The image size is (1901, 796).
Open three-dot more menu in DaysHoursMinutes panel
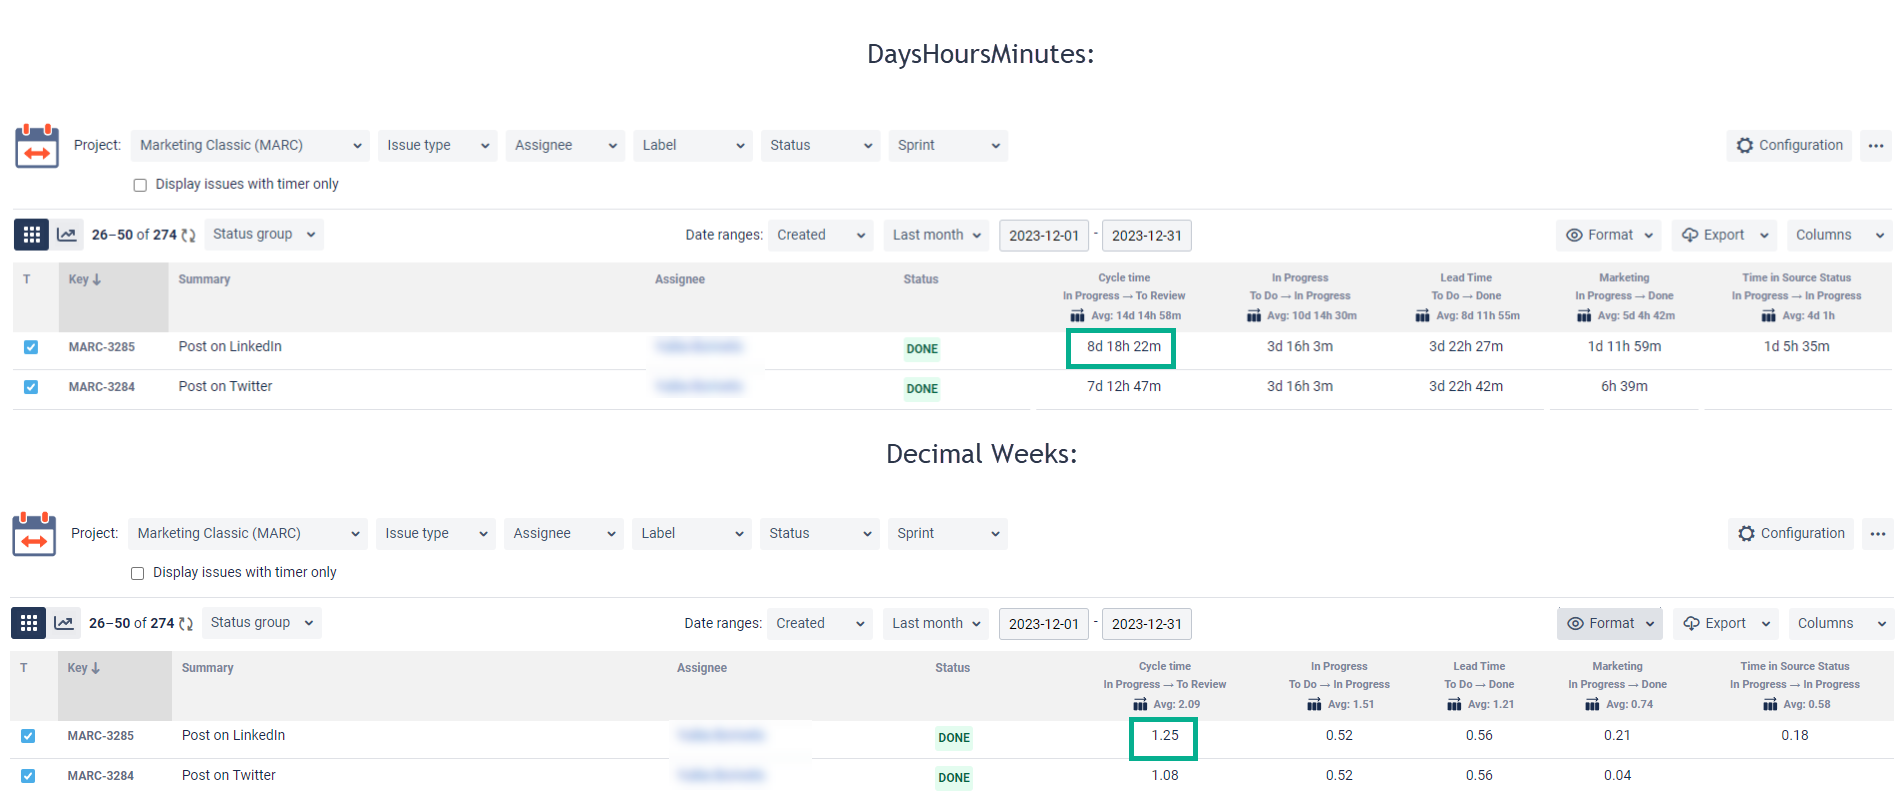[x=1875, y=146]
